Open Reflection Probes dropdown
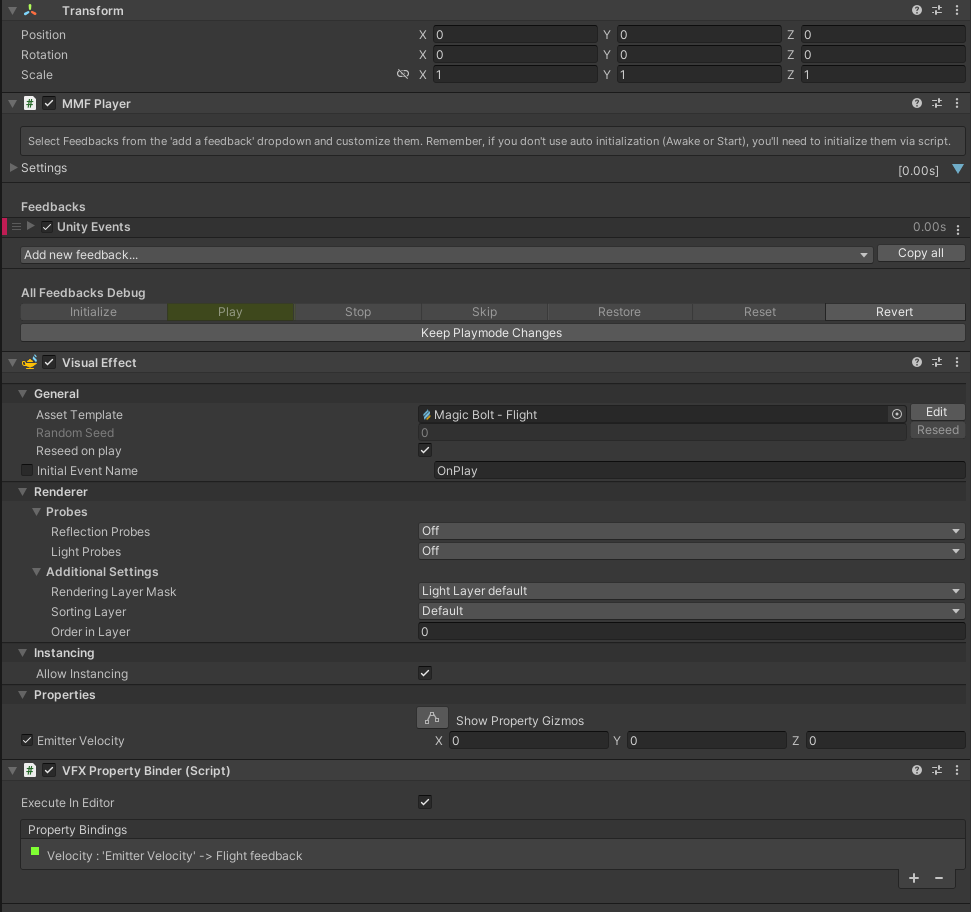 pyautogui.click(x=691, y=531)
